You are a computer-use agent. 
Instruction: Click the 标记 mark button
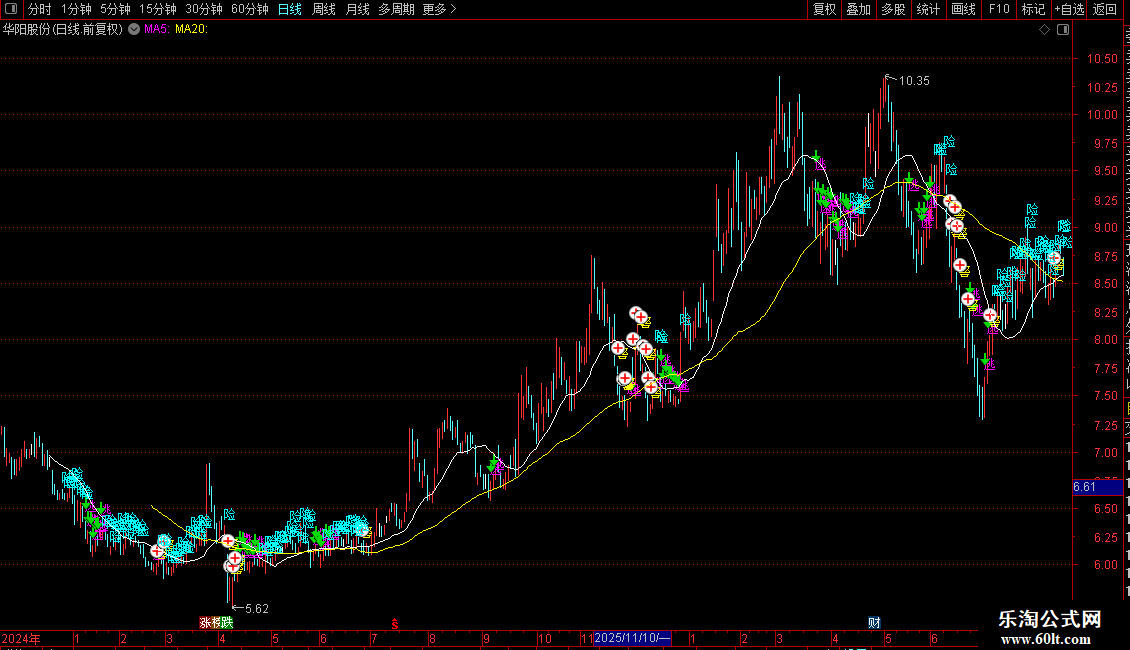click(1033, 9)
